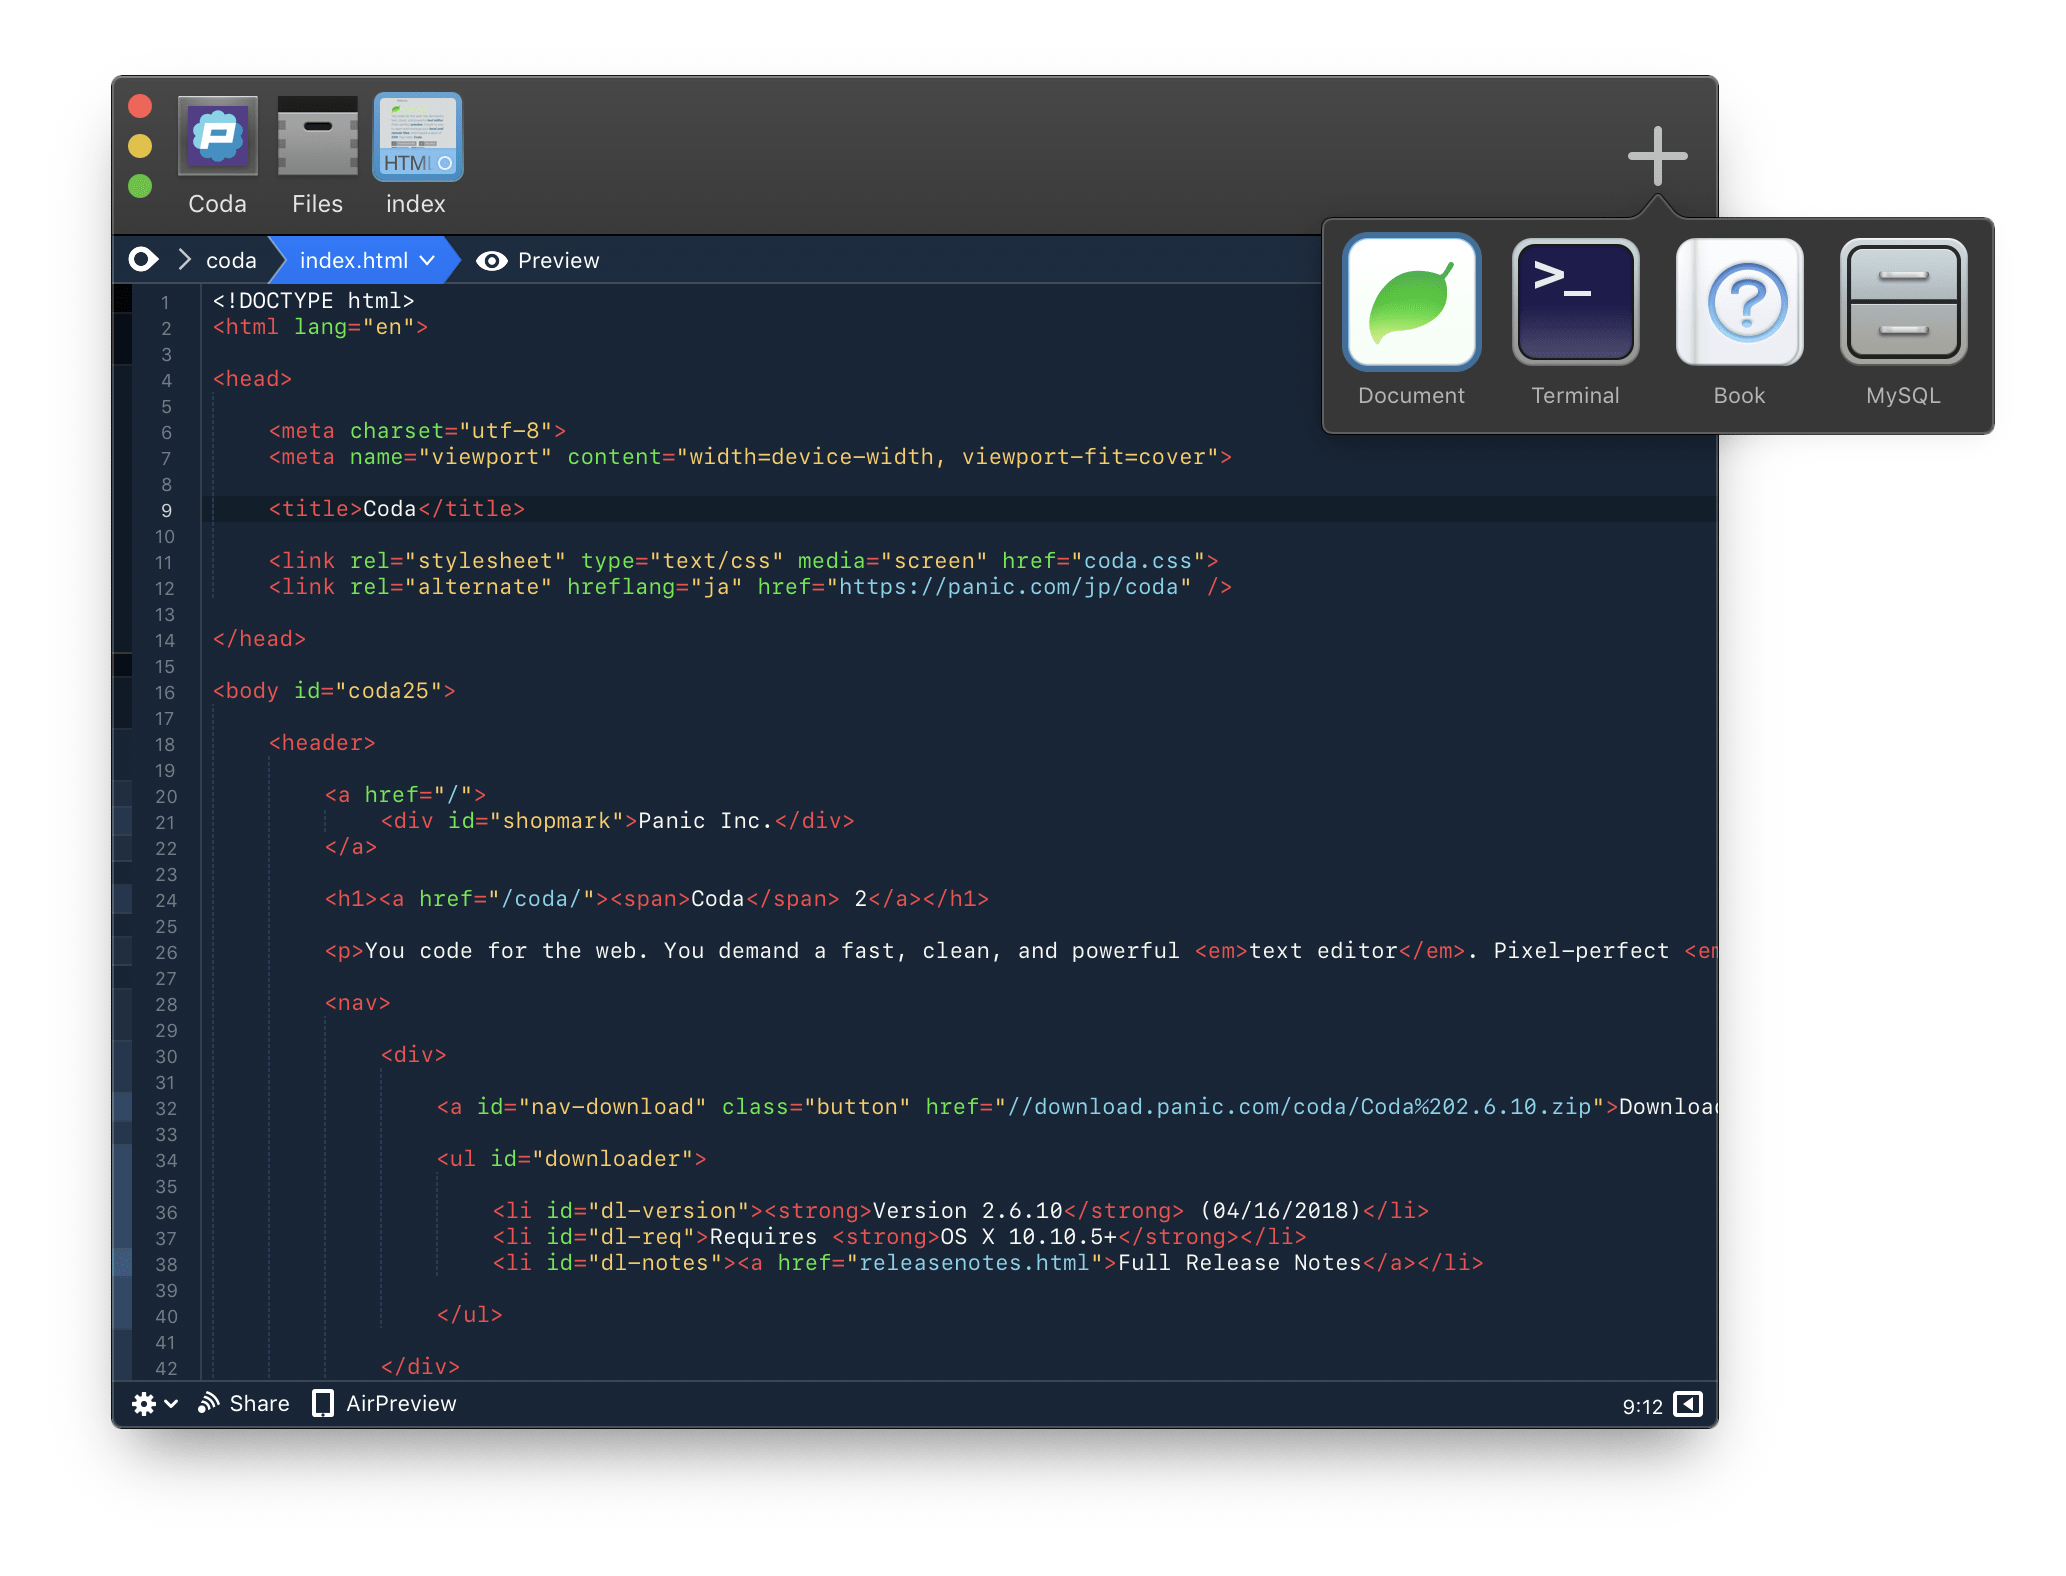This screenshot has width=2066, height=1576.
Task: Click the releasenotes.html href text
Action: pos(973,1263)
